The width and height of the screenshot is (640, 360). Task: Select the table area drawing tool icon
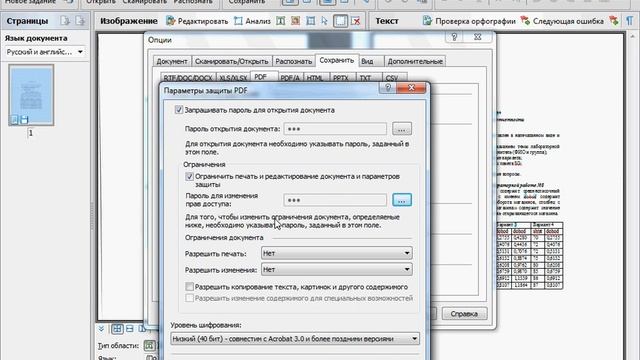[311, 21]
